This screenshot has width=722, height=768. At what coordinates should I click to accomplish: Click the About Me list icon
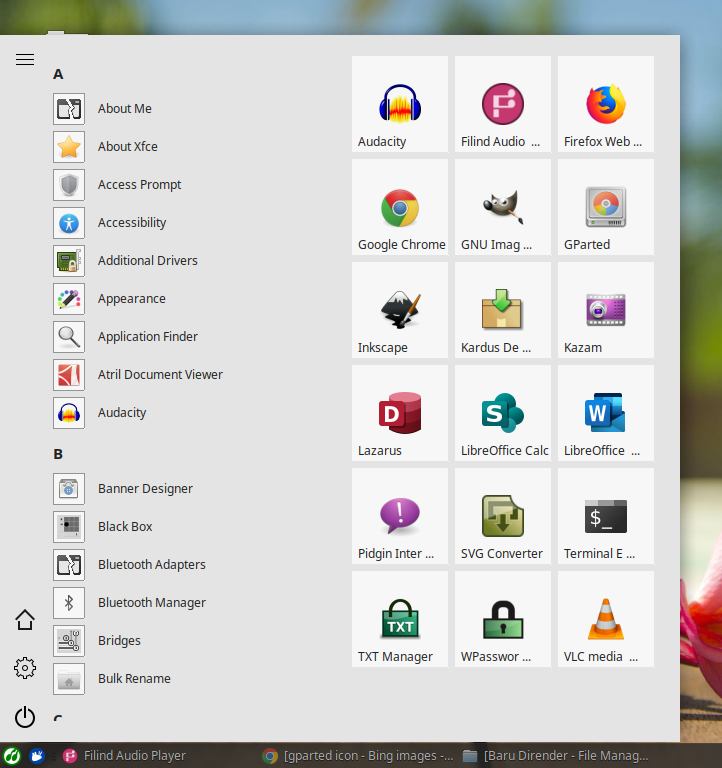[69, 109]
